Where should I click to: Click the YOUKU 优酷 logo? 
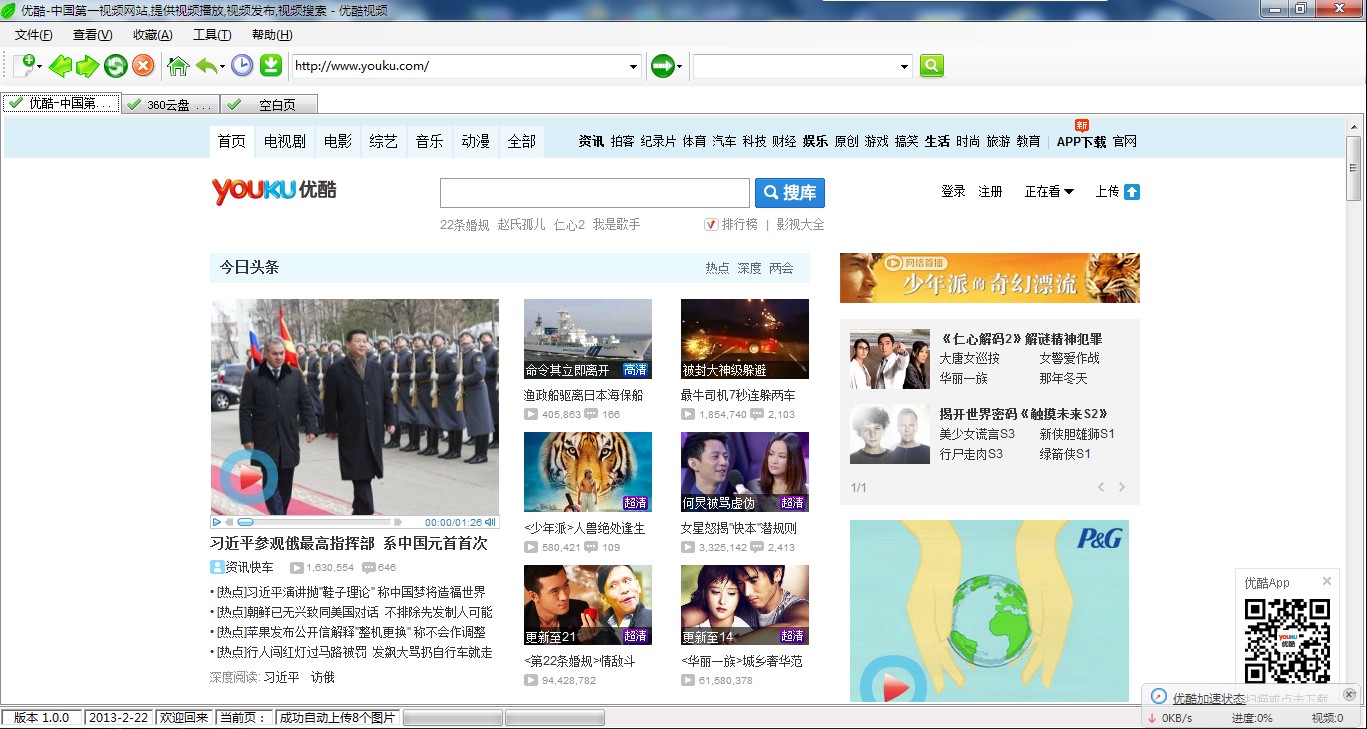coord(274,191)
